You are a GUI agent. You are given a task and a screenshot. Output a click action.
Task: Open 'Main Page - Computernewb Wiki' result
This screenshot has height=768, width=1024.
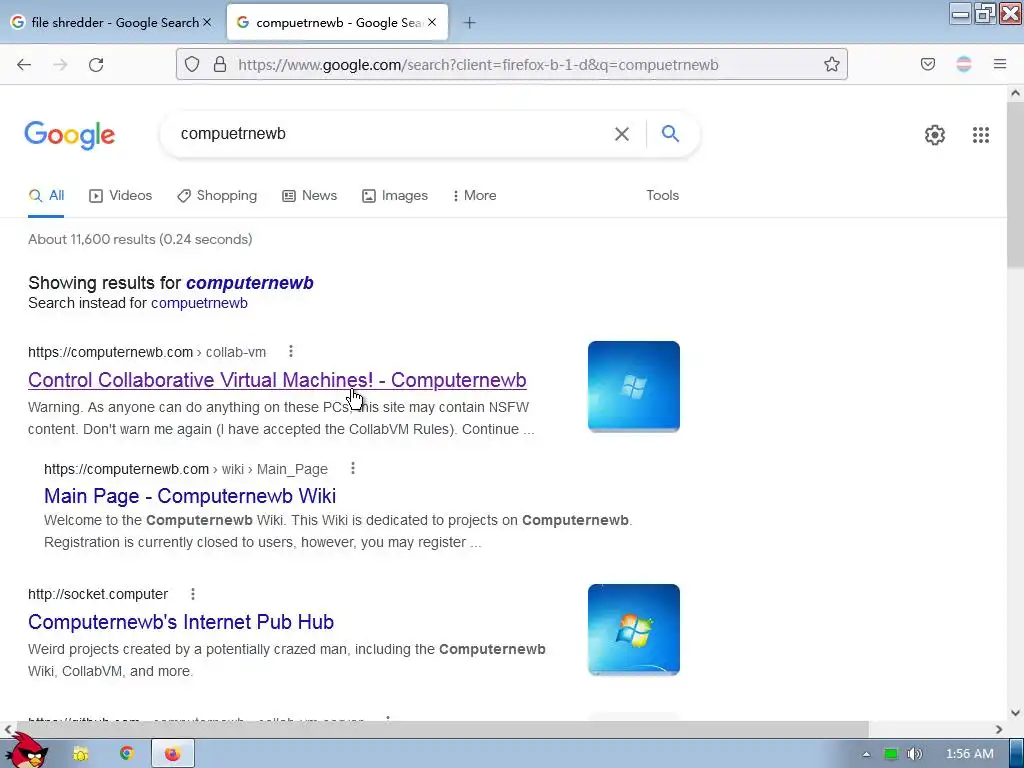click(190, 496)
